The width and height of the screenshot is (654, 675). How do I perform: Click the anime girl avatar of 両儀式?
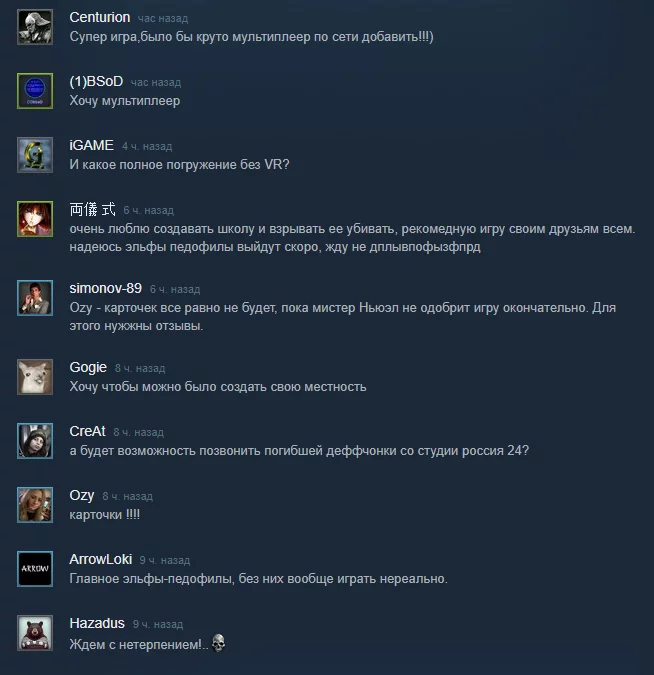pyautogui.click(x=35, y=219)
